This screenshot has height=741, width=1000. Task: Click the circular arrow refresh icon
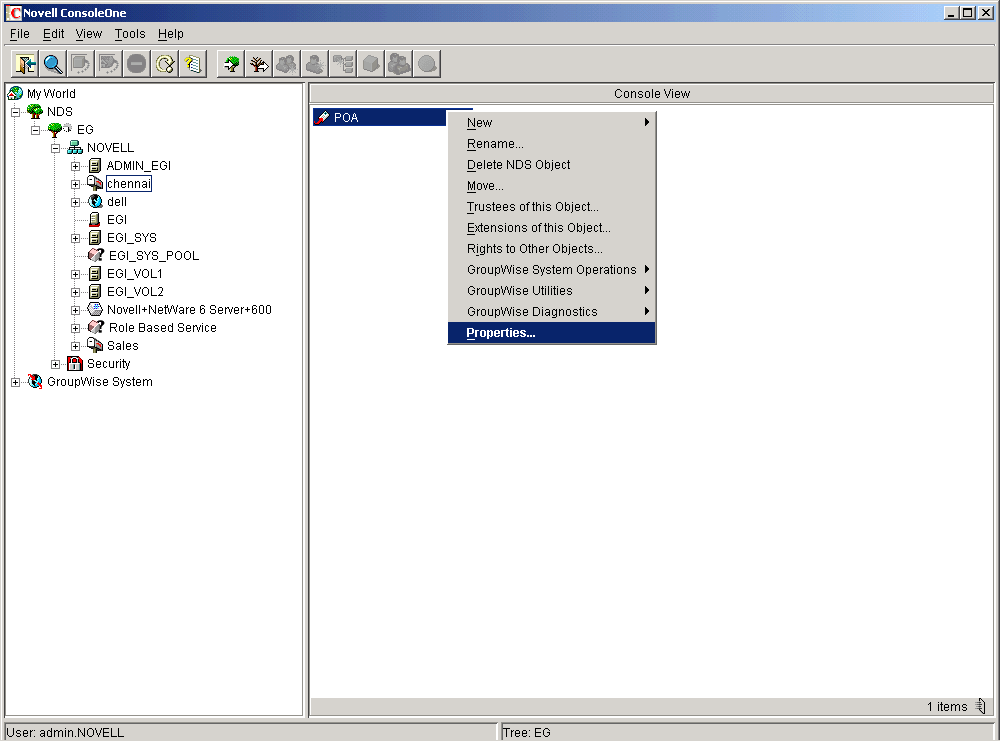pyautogui.click(x=165, y=64)
